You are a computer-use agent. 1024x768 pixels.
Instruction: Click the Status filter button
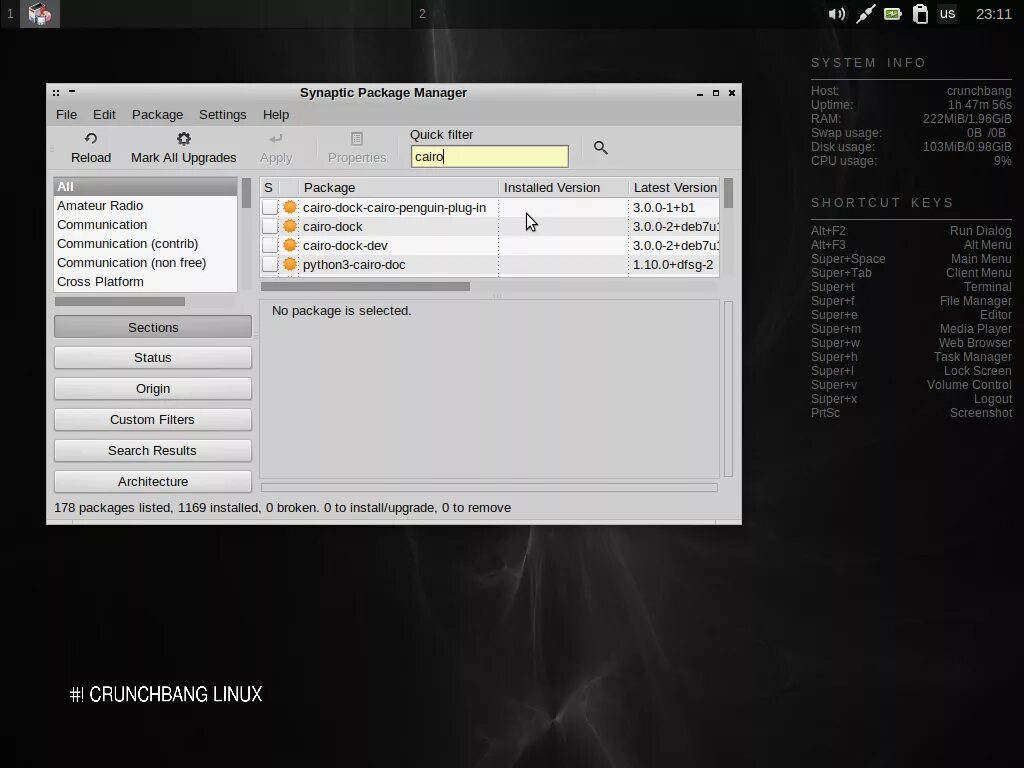point(153,357)
